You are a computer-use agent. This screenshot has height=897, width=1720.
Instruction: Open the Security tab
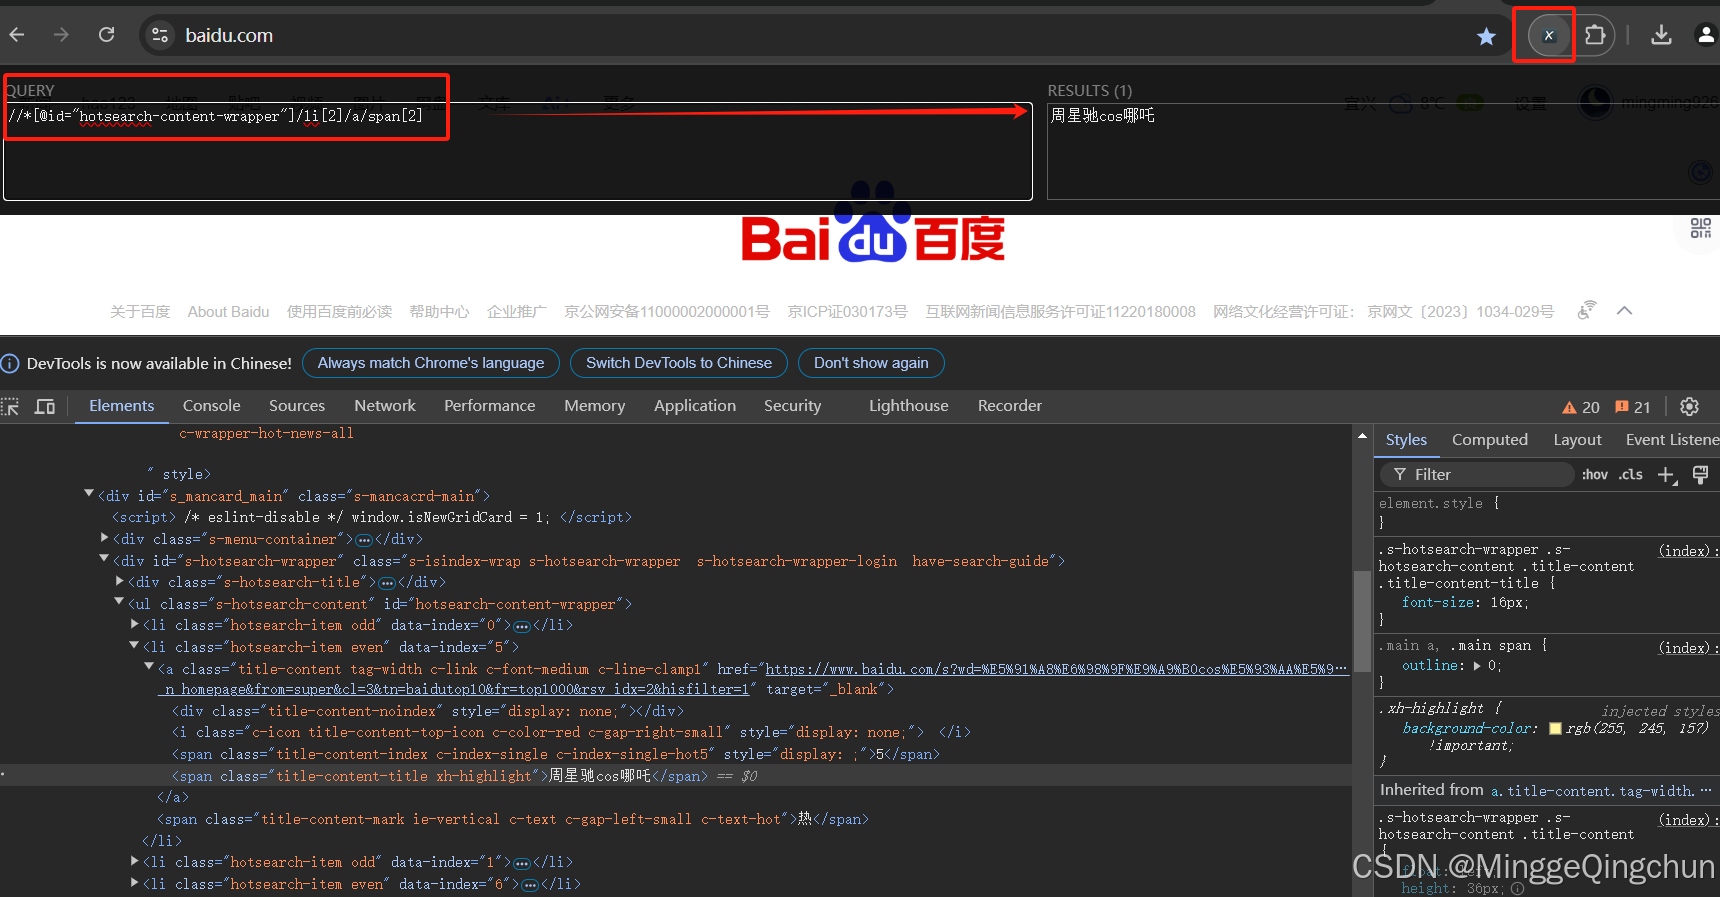(792, 406)
